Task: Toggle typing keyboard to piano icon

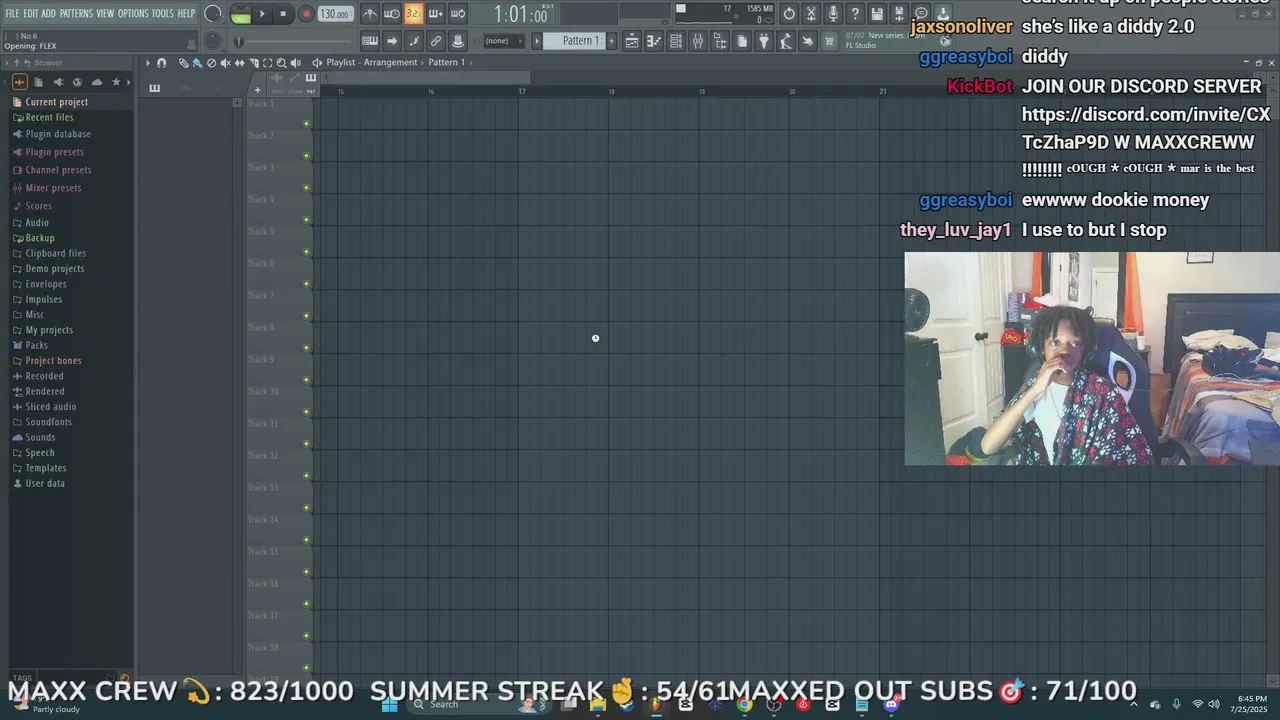Action: click(x=370, y=41)
